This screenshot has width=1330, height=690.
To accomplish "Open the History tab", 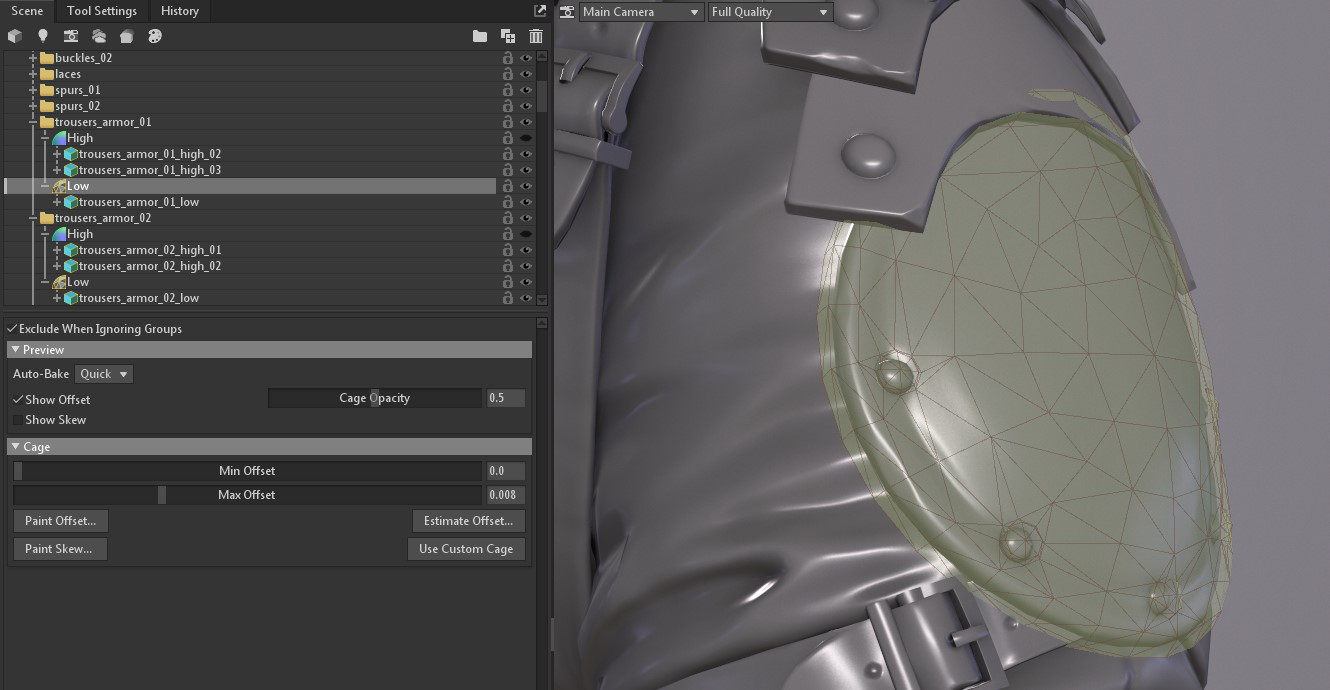I will click(x=180, y=11).
